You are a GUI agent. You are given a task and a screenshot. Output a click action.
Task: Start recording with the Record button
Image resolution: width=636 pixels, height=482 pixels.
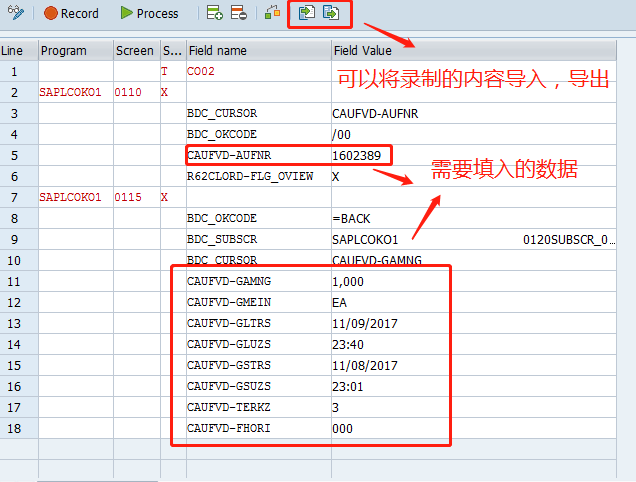tap(71, 13)
